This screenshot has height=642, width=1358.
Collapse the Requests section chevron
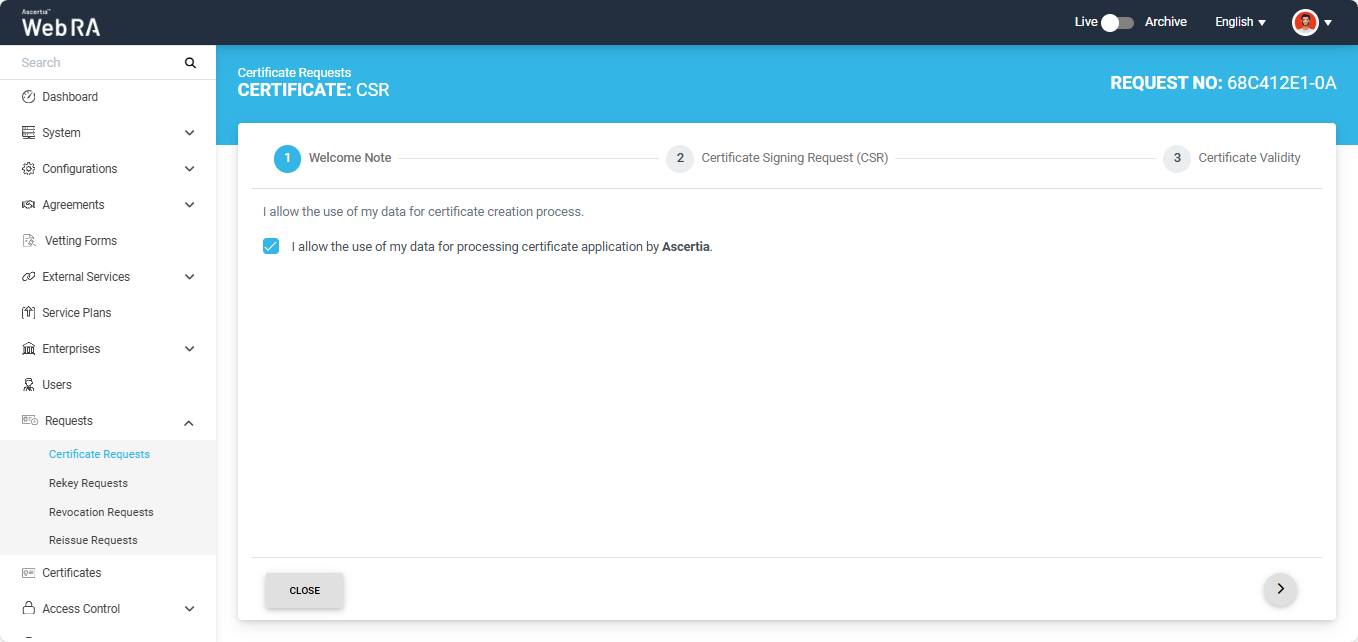pyautogui.click(x=190, y=423)
